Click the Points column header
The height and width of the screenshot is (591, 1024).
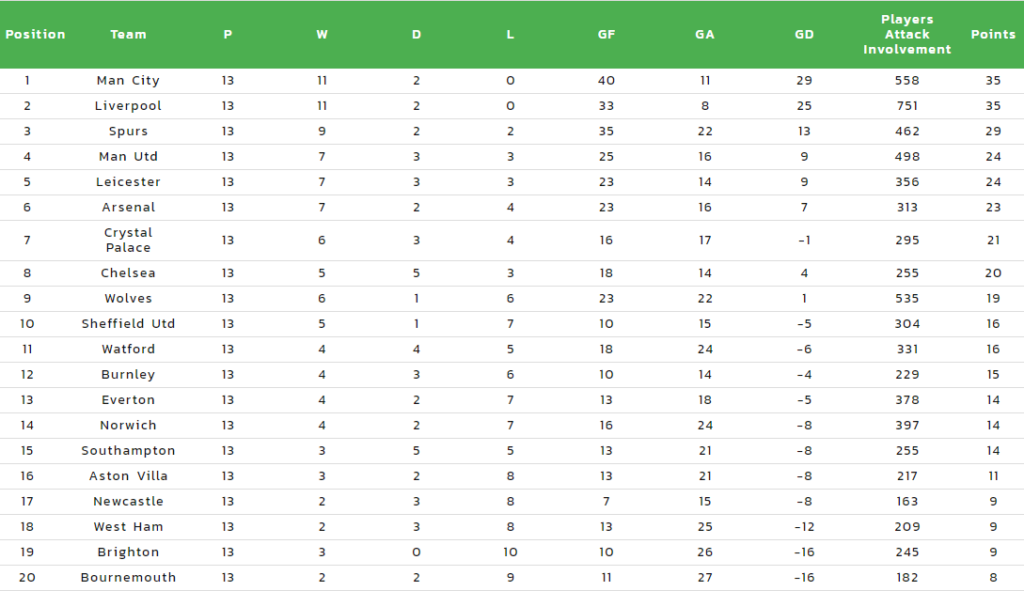pyautogui.click(x=993, y=35)
